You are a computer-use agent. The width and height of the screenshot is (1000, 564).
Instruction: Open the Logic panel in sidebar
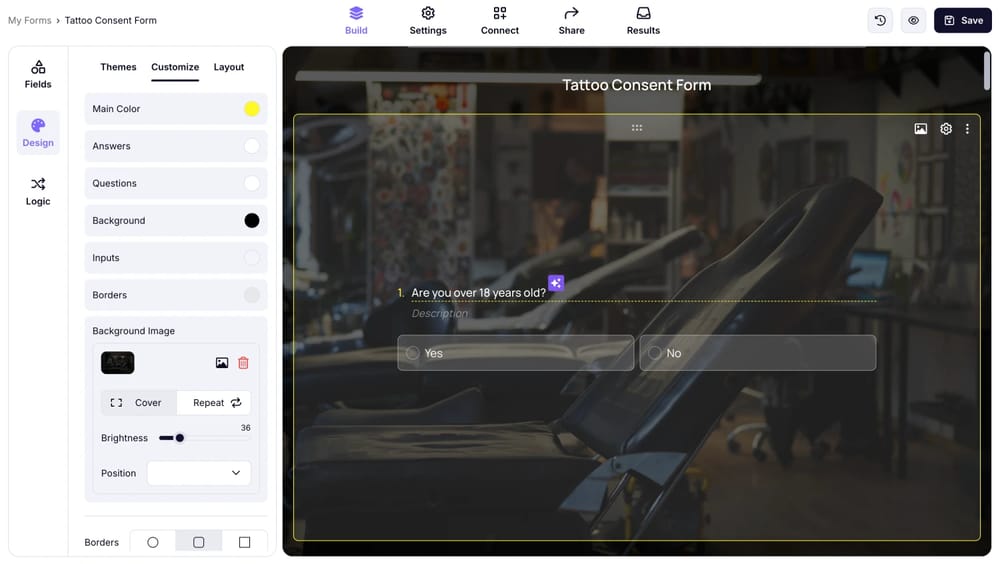click(38, 191)
